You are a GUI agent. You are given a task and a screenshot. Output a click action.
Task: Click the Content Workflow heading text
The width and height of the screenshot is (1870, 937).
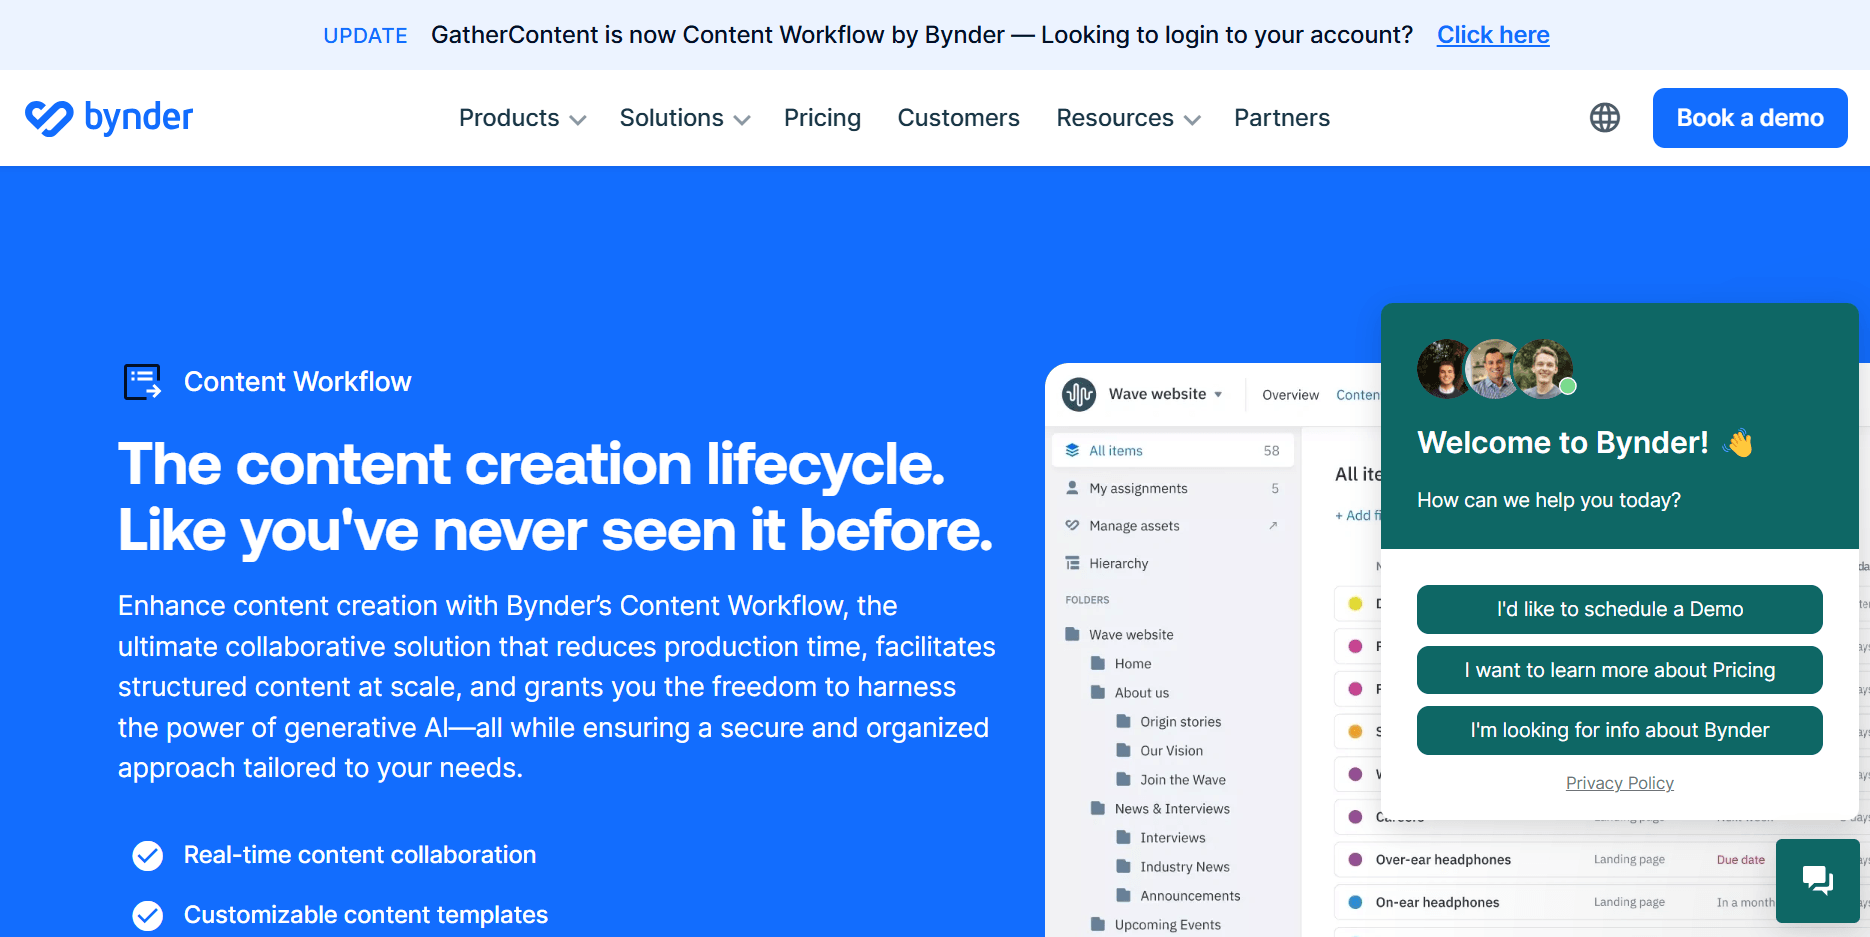[298, 382]
